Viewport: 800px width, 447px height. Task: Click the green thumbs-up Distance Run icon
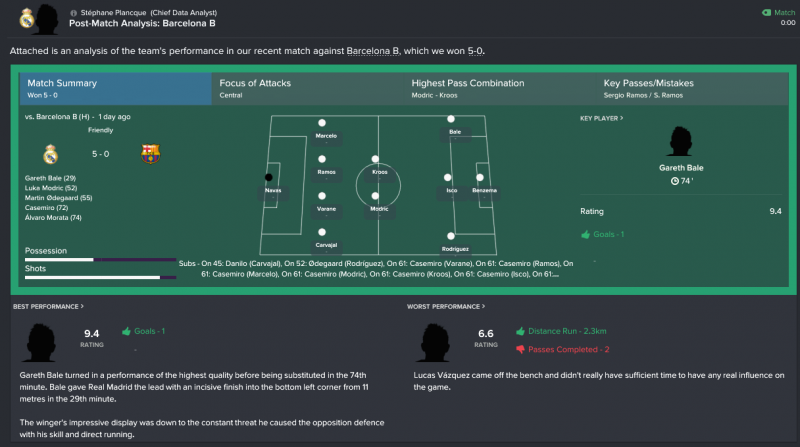pyautogui.click(x=520, y=331)
